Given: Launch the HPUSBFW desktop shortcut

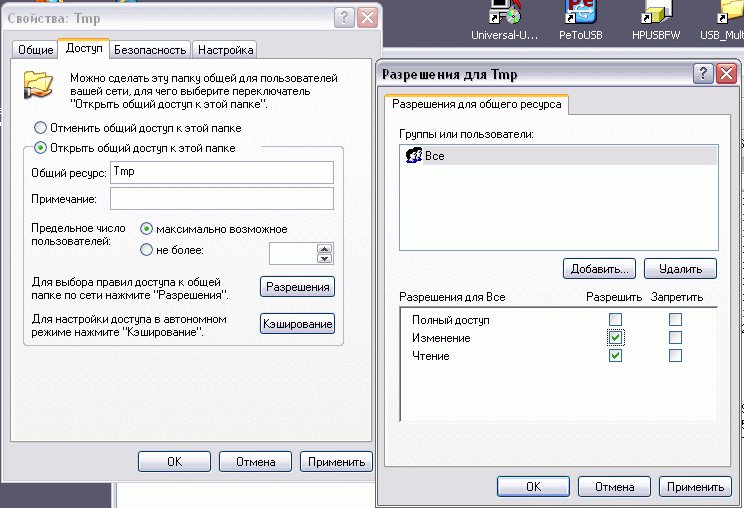Looking at the screenshot, I should (x=655, y=14).
